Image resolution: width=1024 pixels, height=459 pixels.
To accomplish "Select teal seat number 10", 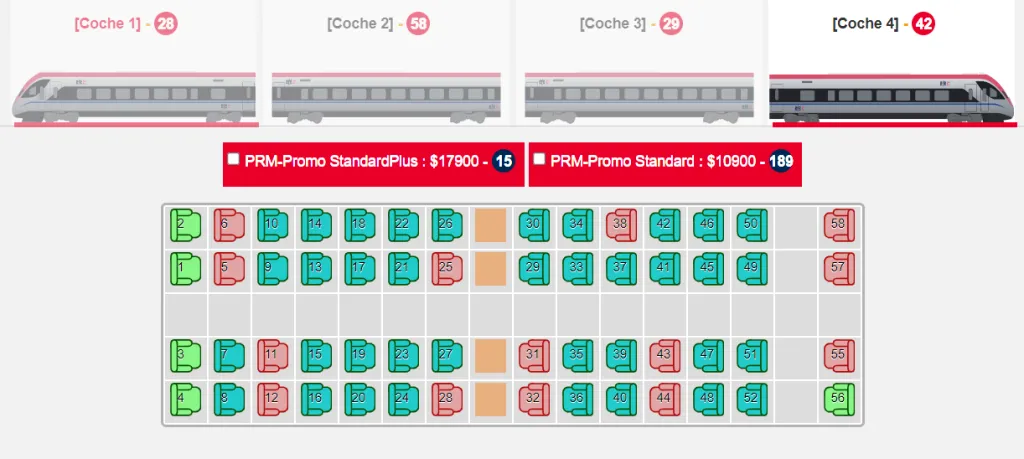I will [272, 225].
